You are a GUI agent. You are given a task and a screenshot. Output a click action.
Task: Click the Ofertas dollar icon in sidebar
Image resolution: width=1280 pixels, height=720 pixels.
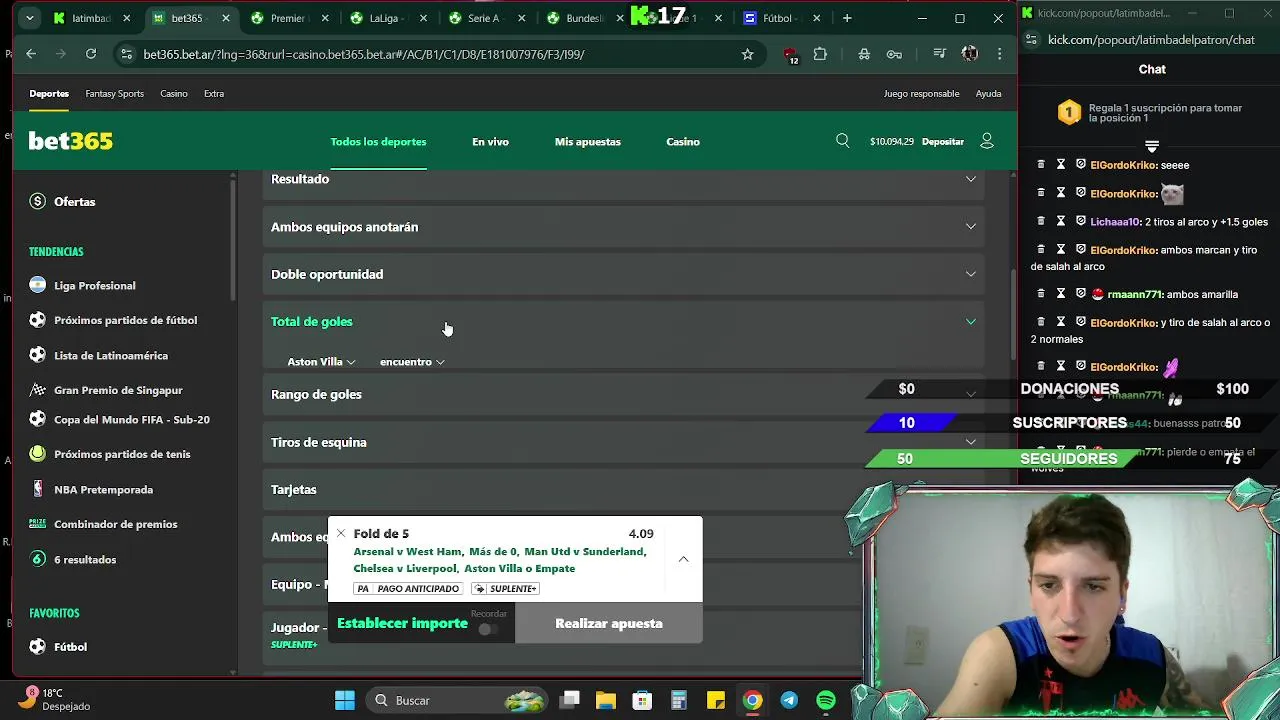(x=38, y=201)
